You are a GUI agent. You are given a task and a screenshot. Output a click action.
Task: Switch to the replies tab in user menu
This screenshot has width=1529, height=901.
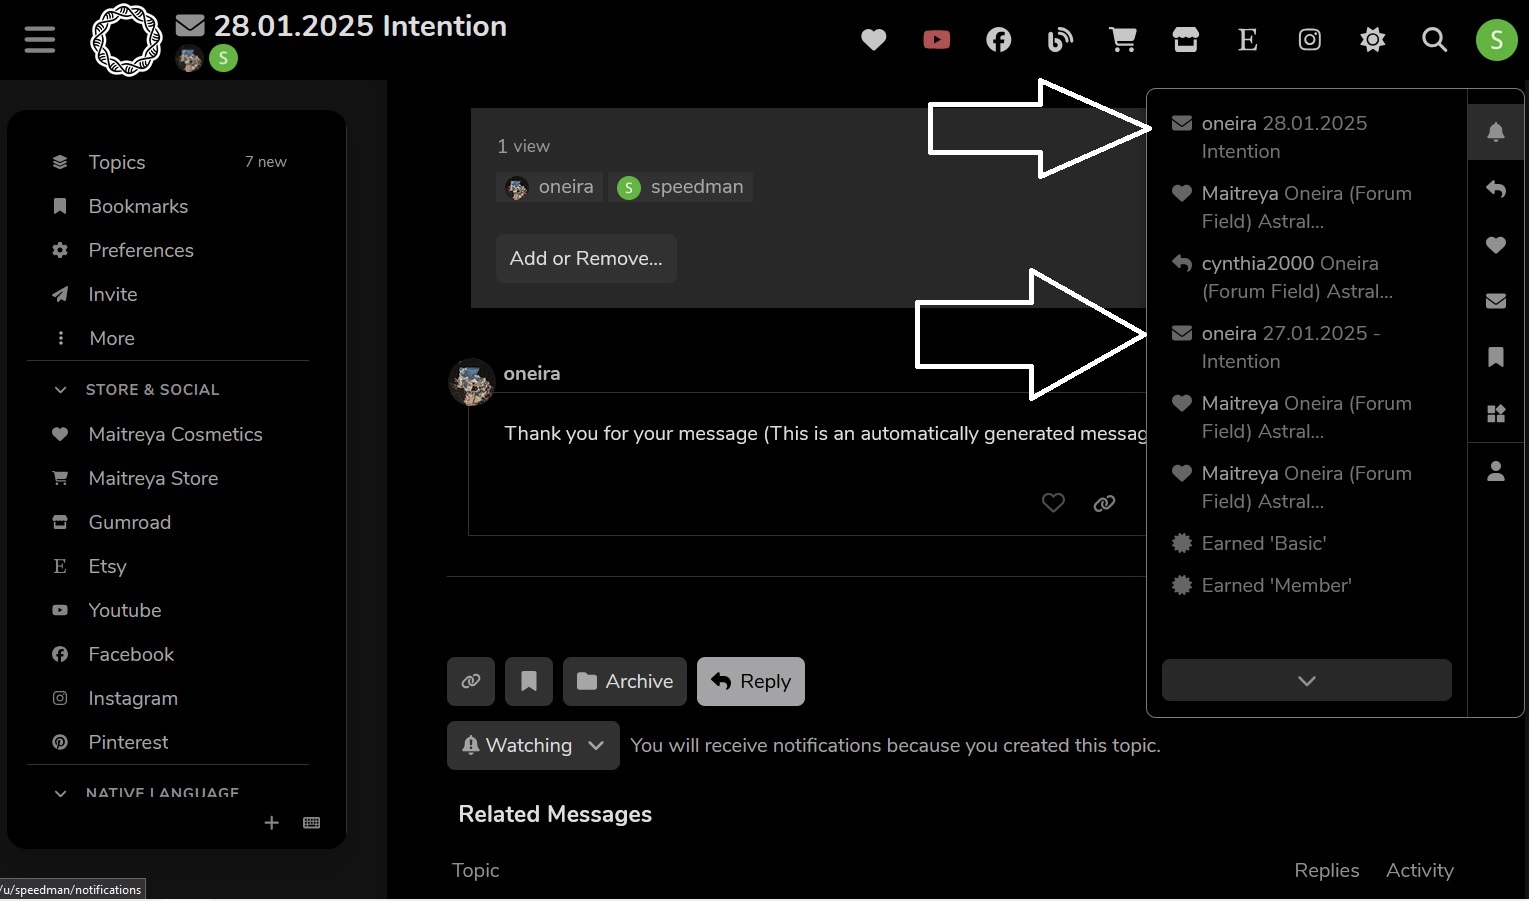coord(1496,189)
